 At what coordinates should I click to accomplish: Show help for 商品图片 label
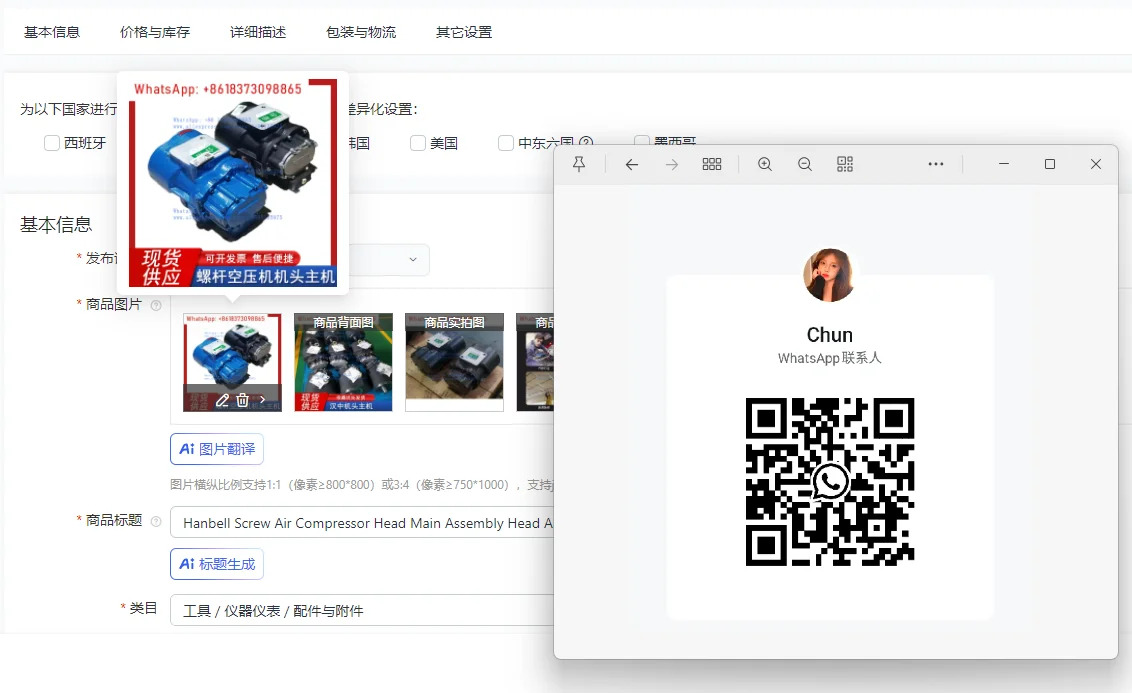tap(156, 305)
